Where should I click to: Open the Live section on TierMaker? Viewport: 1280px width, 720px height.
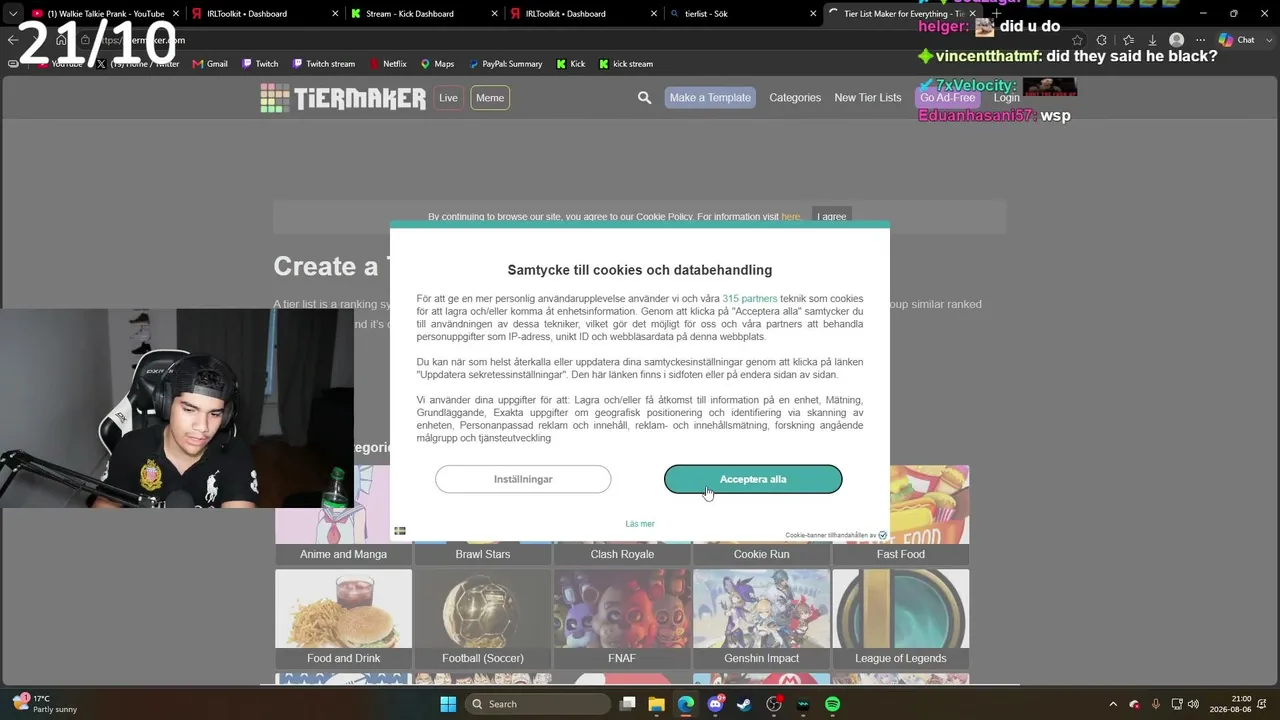coord(448,98)
